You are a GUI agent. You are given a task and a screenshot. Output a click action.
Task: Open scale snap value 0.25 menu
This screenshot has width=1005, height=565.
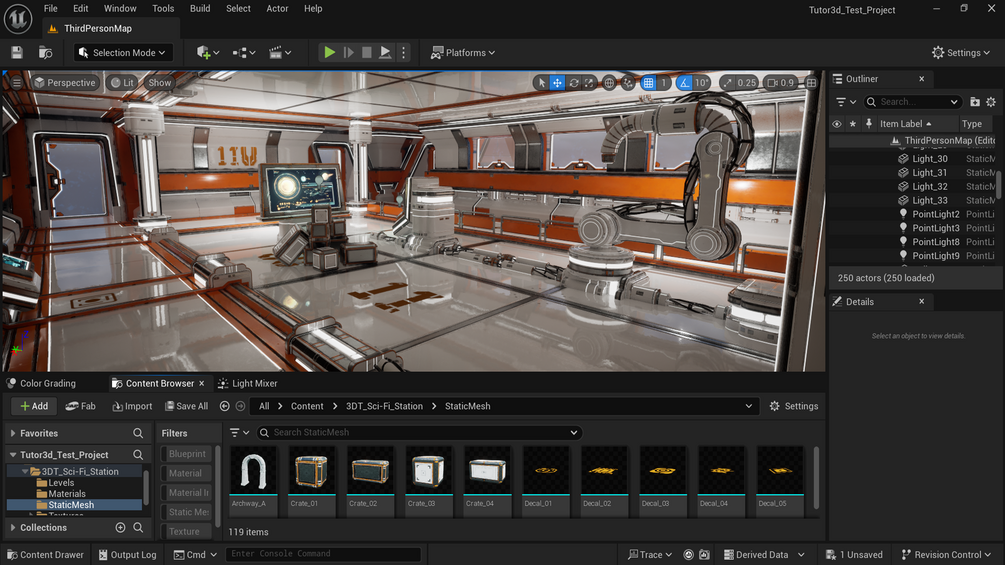click(x=746, y=83)
